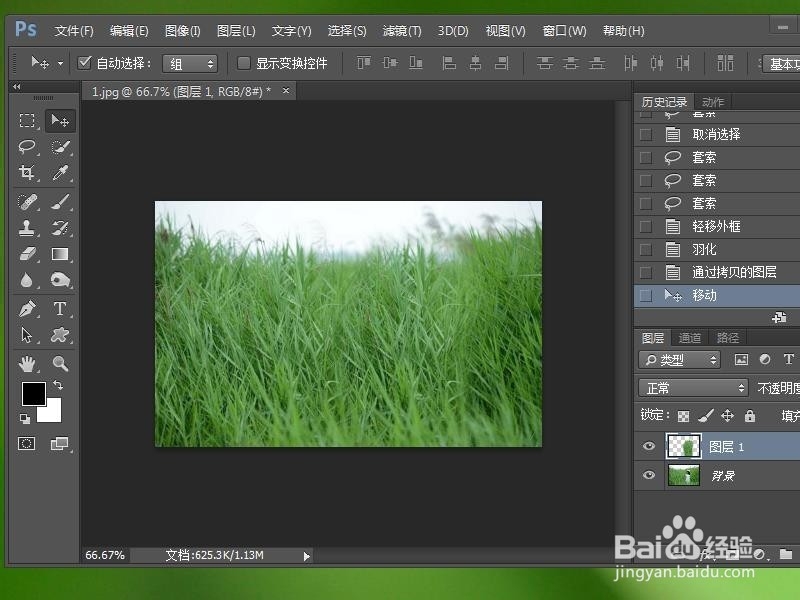Reset default foreground and background colors
Viewport: 800px width, 600px height.
pyautogui.click(x=24, y=419)
